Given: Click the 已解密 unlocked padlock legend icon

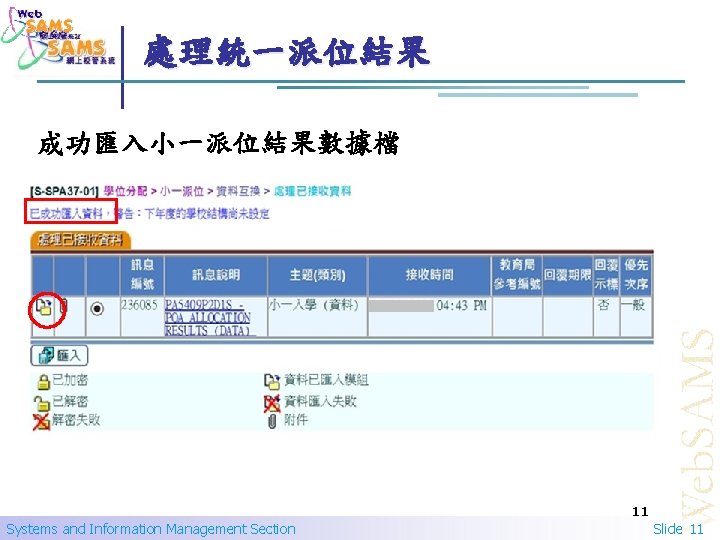Looking at the screenshot, I should click(41, 403).
